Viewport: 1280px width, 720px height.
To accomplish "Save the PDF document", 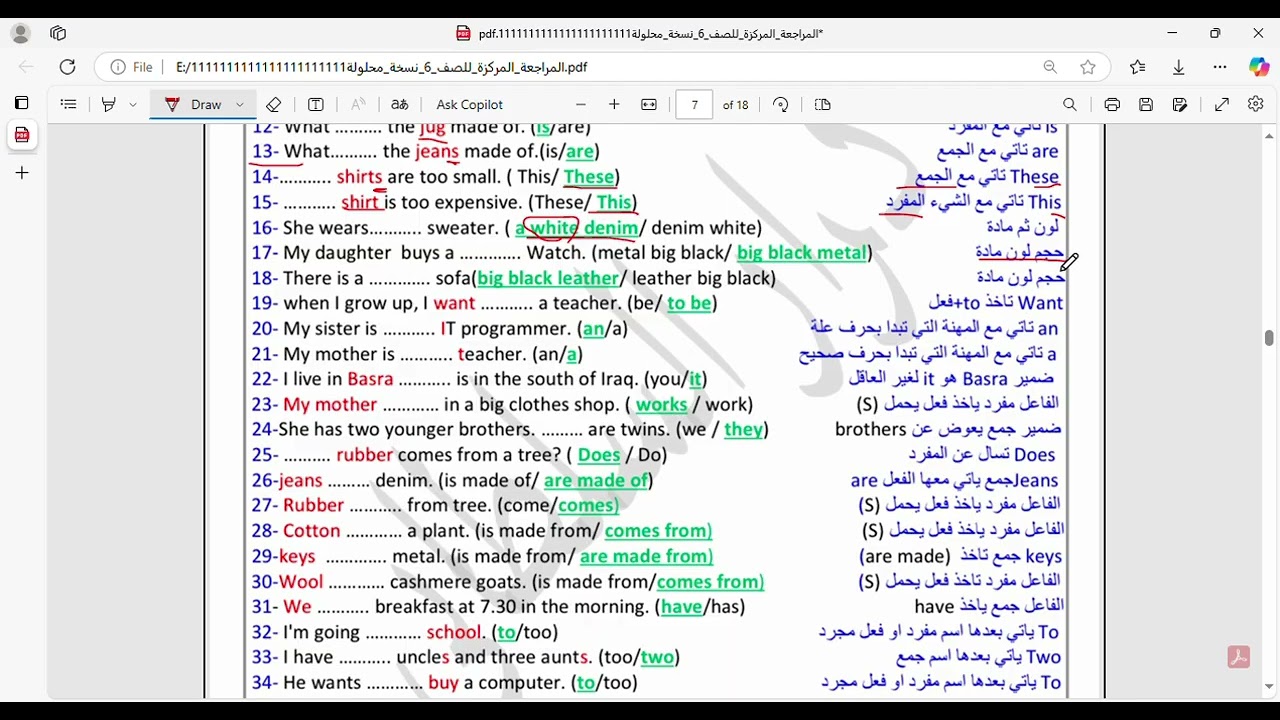I will [1146, 104].
